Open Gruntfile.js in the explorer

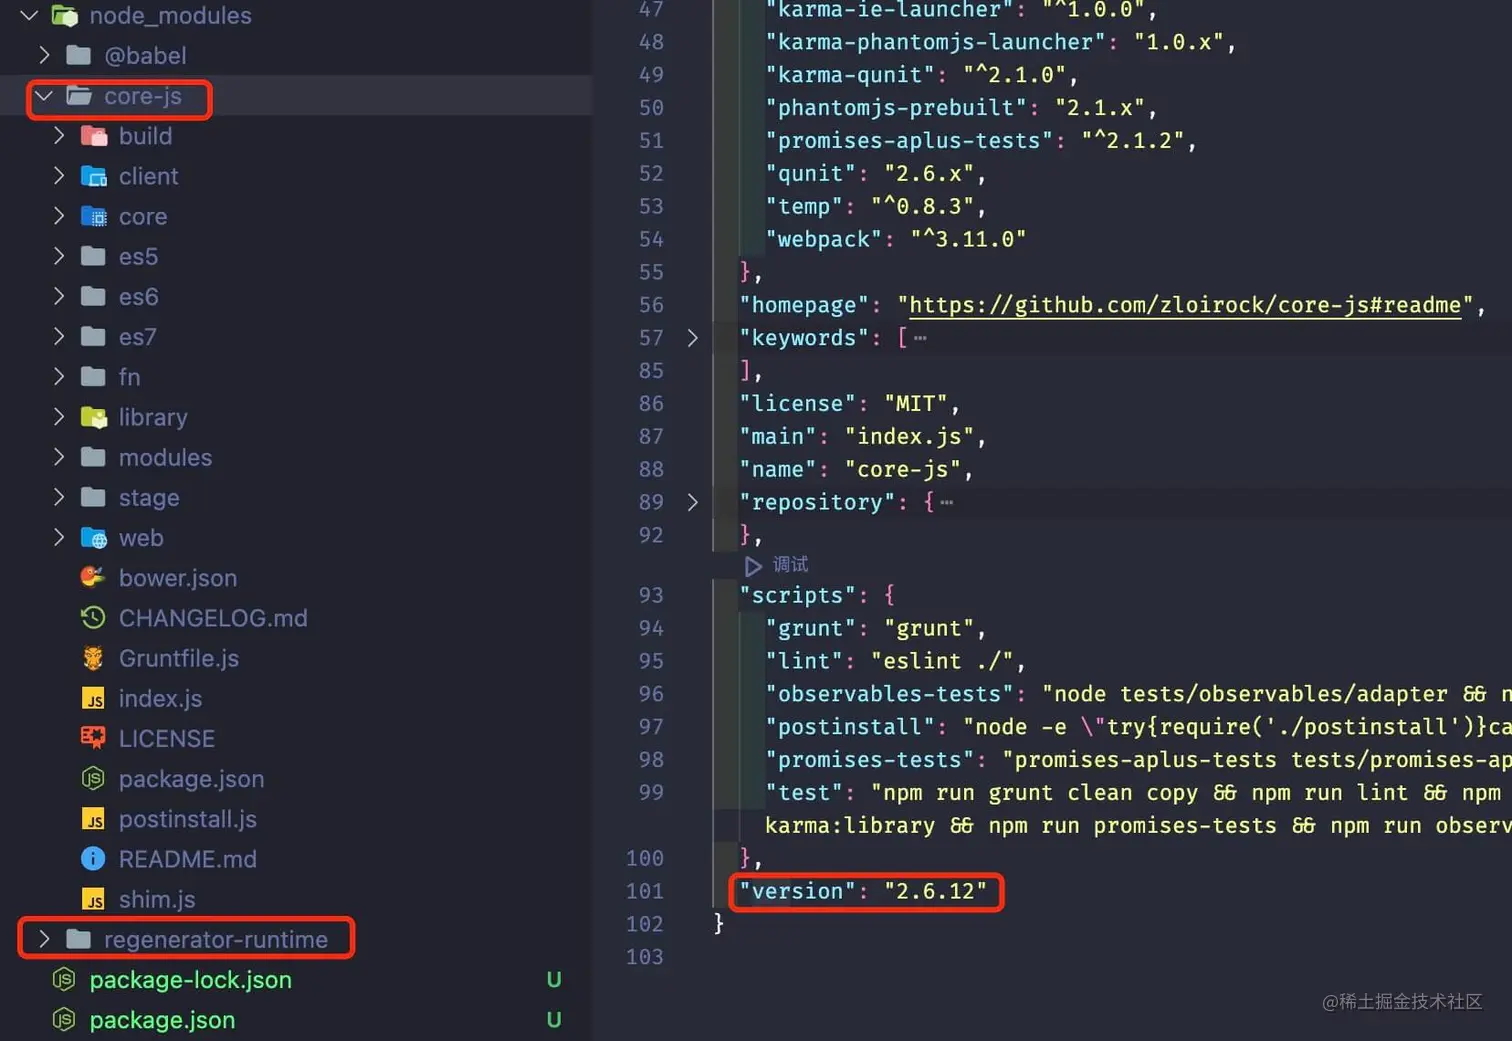179,658
